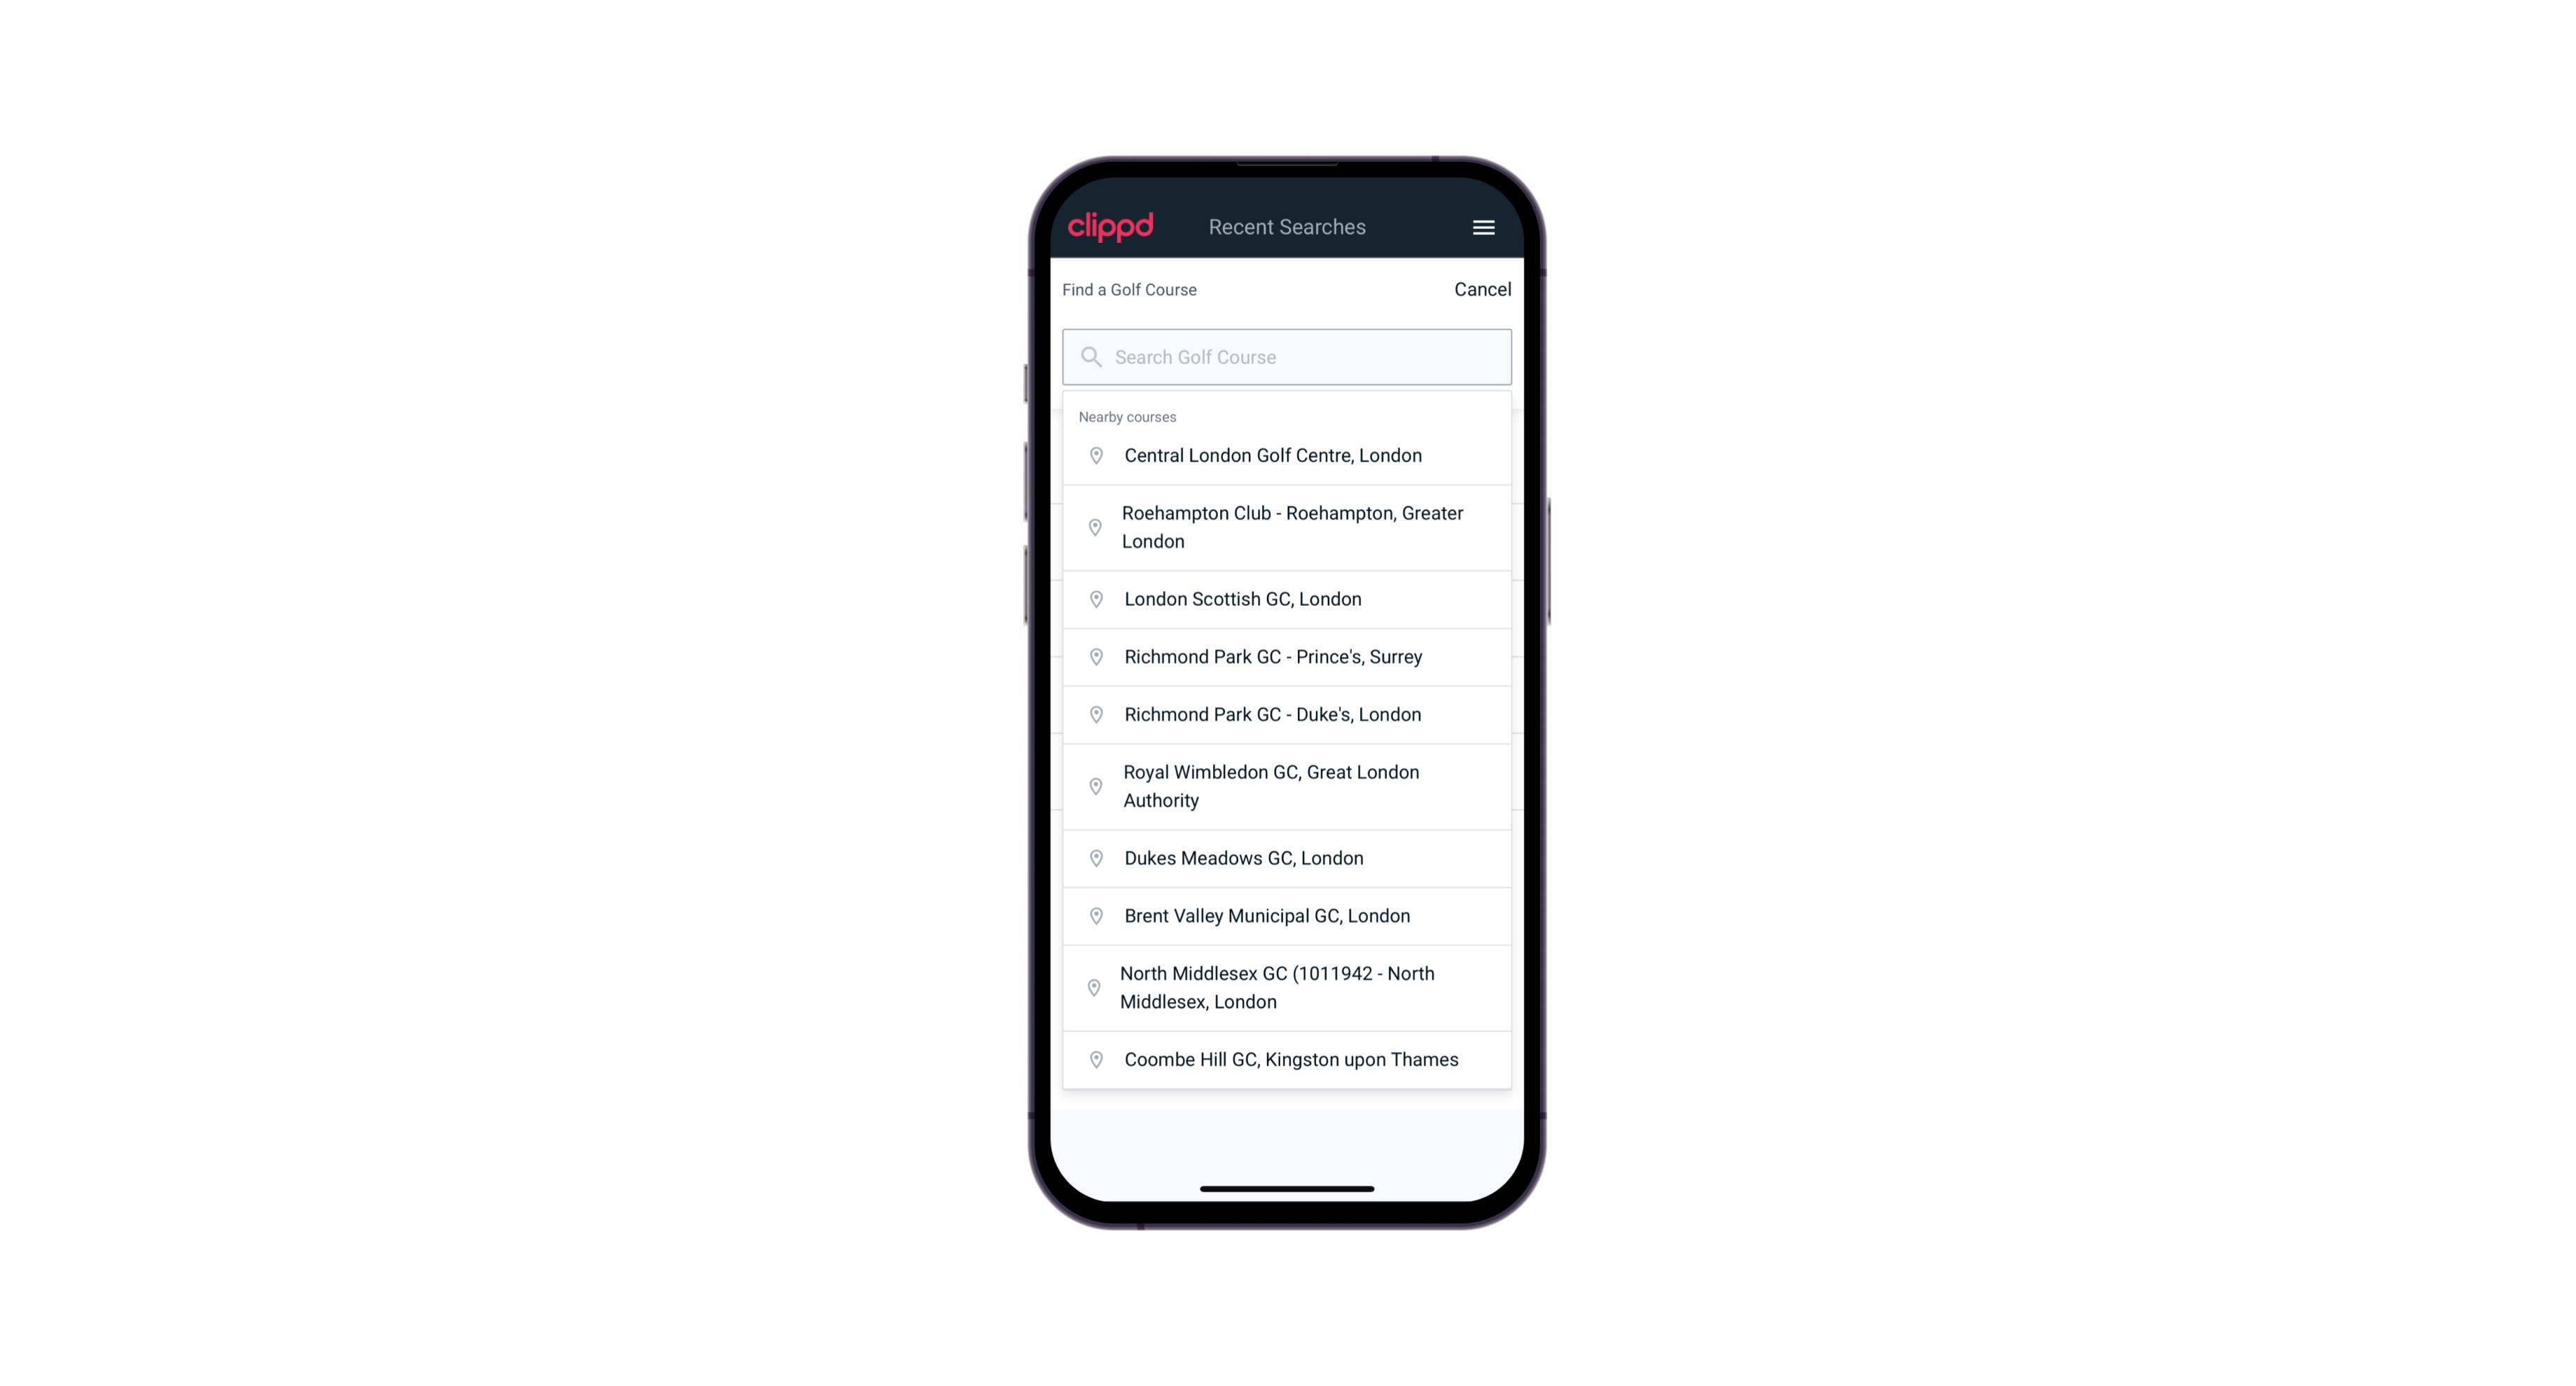2576x1386 pixels.
Task: Click the Search Golf Course input field
Action: (1288, 355)
